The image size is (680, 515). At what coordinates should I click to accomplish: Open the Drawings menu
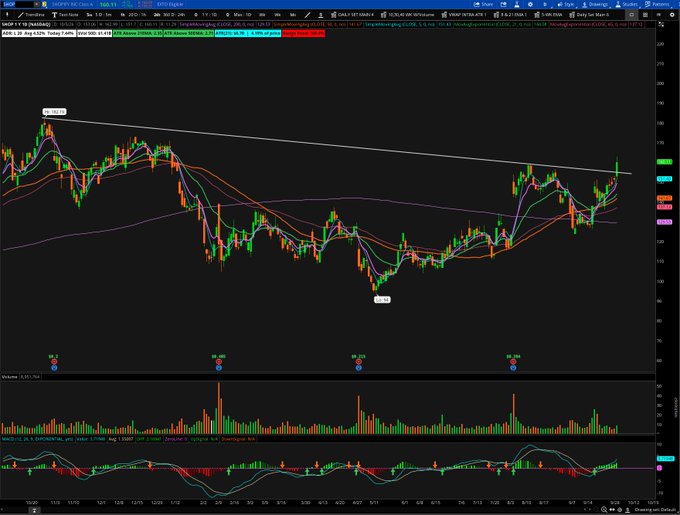tap(595, 4)
